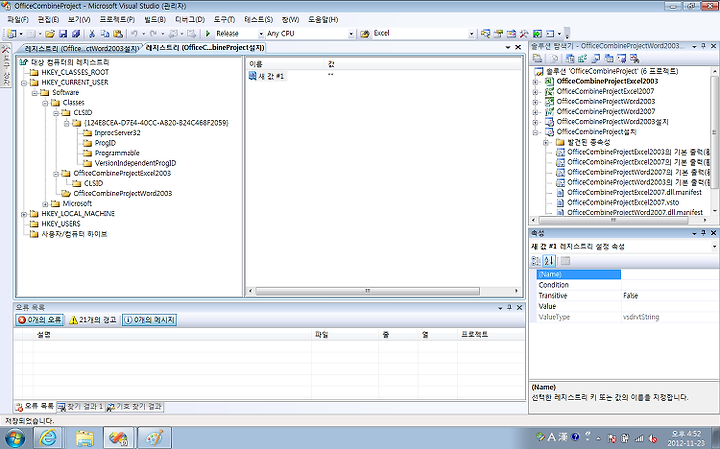Click the Undo toolbar icon
This screenshot has width=720, height=449.
pyautogui.click(x=134, y=34)
